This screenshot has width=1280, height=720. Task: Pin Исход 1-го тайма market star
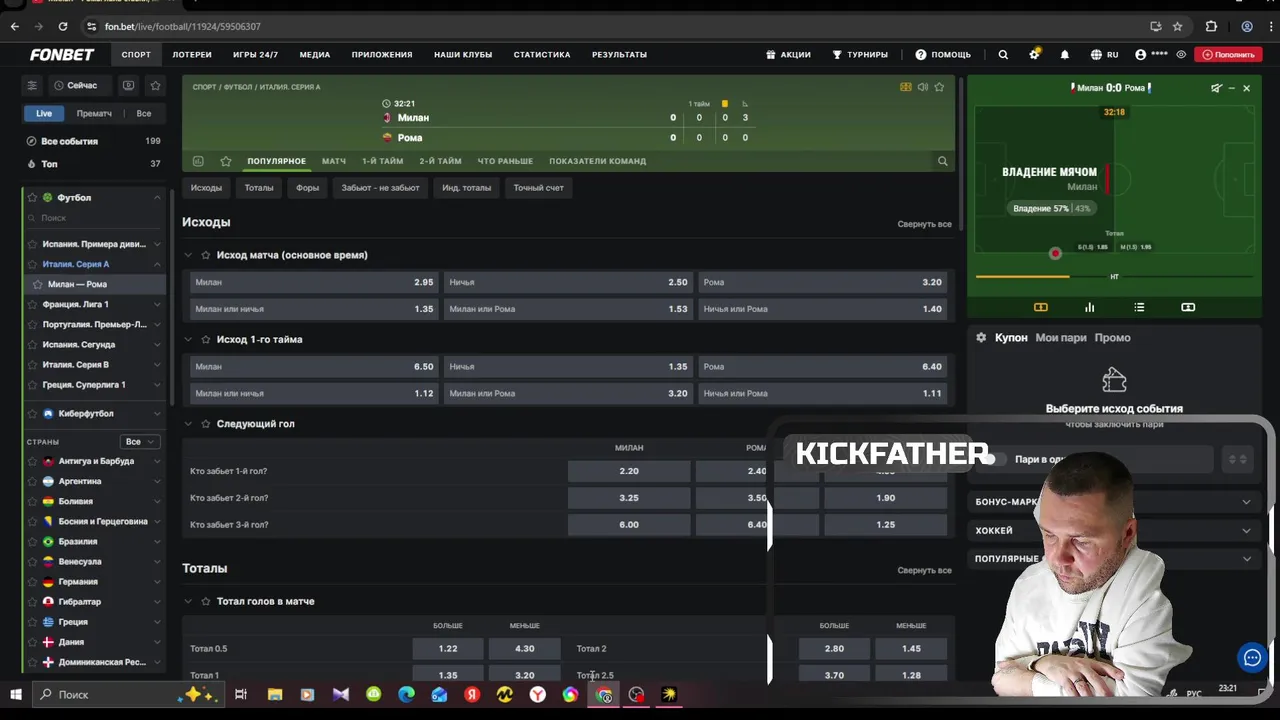206,339
